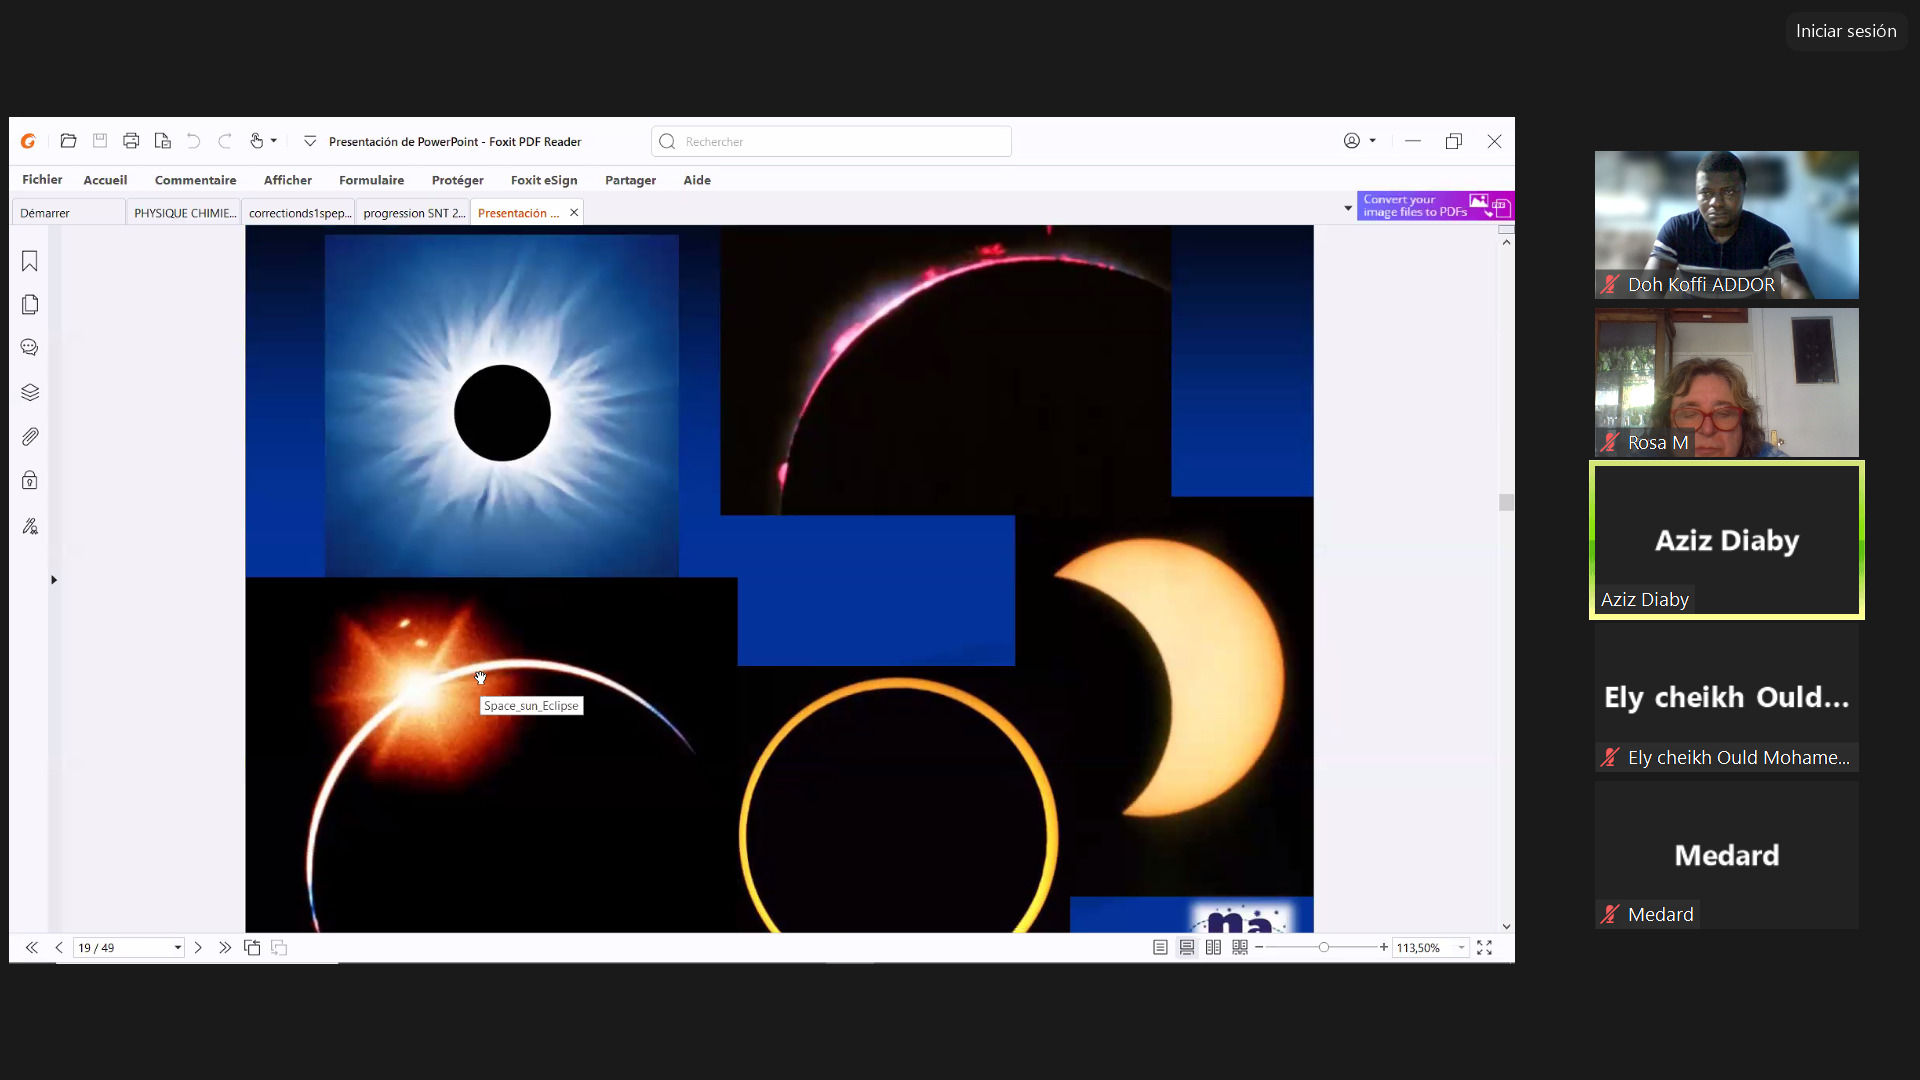This screenshot has height=1080, width=1920.
Task: Click the previous view icon
Action: tap(252, 947)
